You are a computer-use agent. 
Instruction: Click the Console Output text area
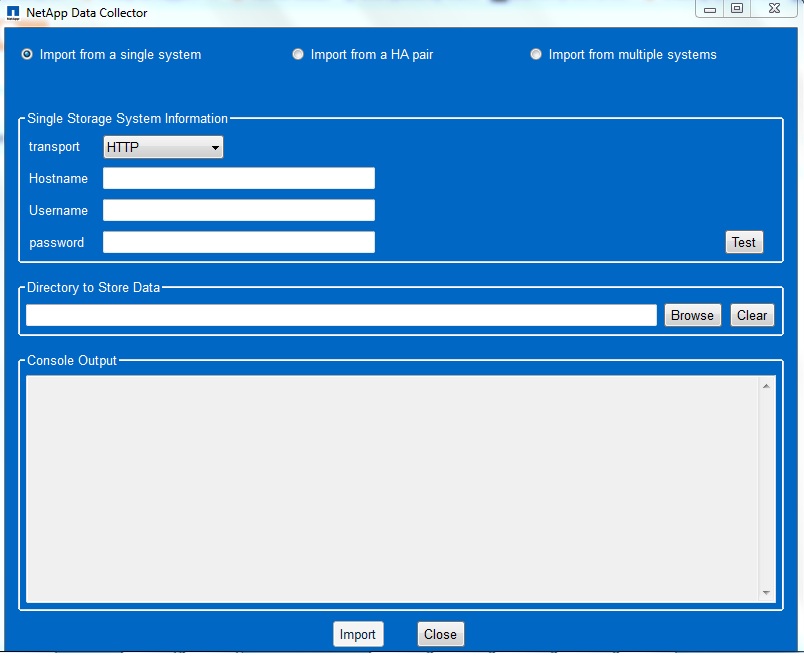pyautogui.click(x=392, y=489)
